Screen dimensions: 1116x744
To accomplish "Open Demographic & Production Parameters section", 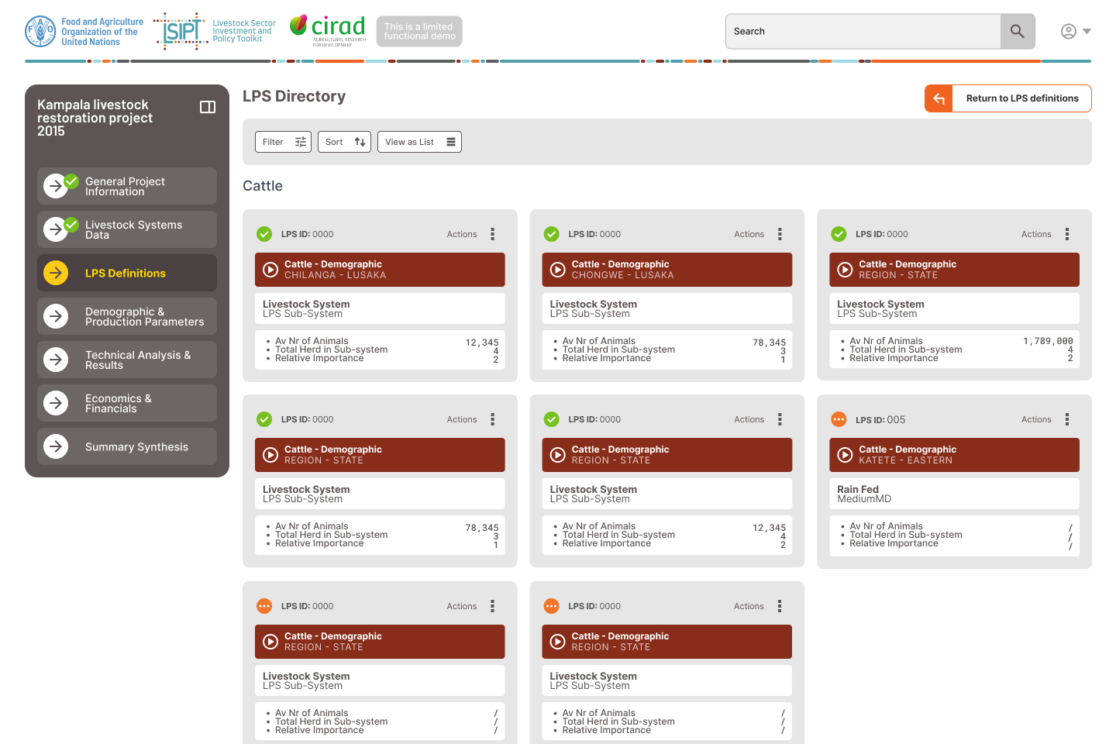I will tap(127, 316).
